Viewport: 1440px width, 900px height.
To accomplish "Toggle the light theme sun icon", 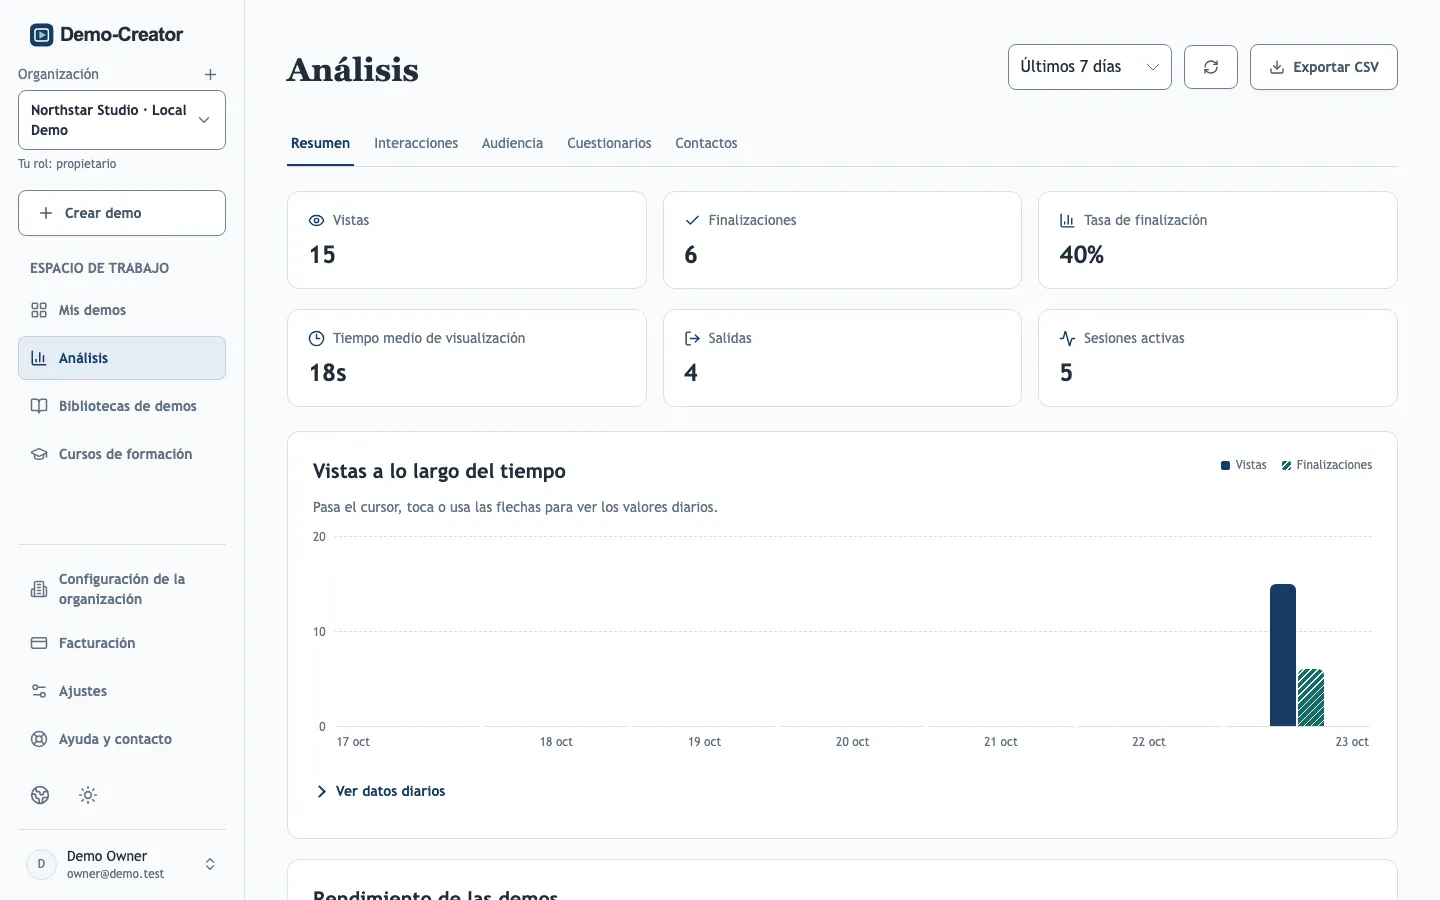I will (88, 795).
